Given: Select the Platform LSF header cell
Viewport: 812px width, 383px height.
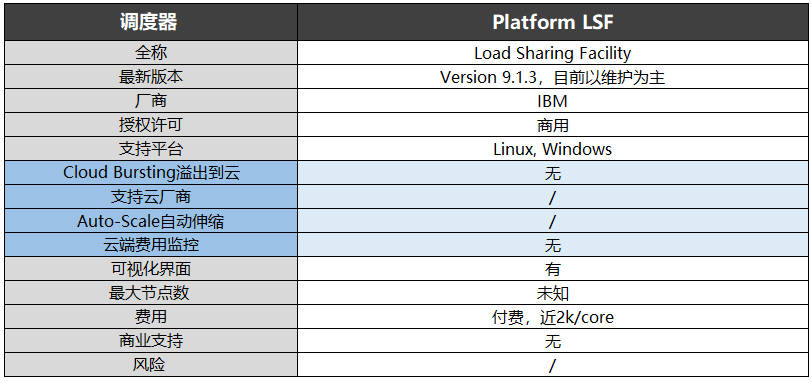Looking at the screenshot, I should pos(552,22).
